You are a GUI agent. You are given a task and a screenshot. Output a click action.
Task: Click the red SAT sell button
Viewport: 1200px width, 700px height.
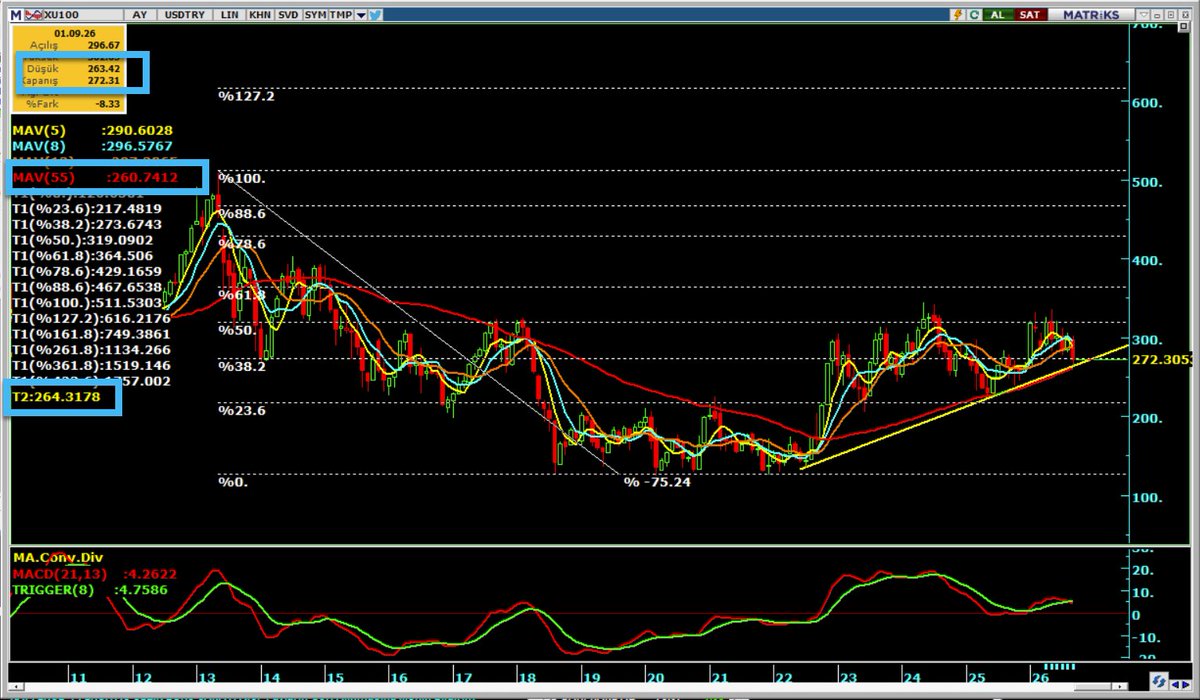coord(1030,15)
